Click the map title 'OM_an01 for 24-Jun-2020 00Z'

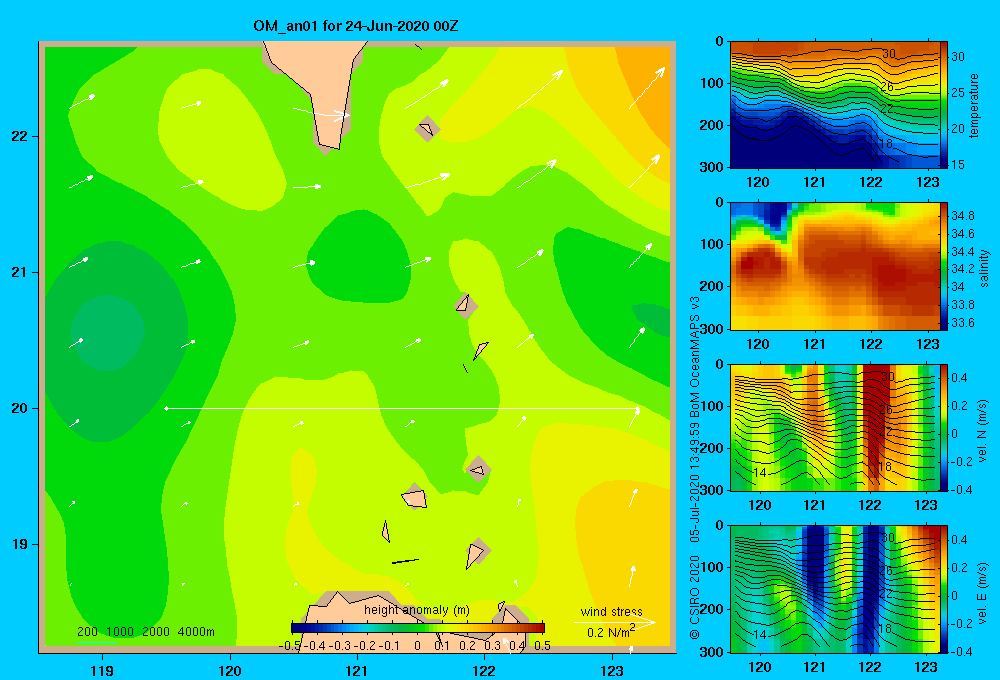(x=355, y=26)
